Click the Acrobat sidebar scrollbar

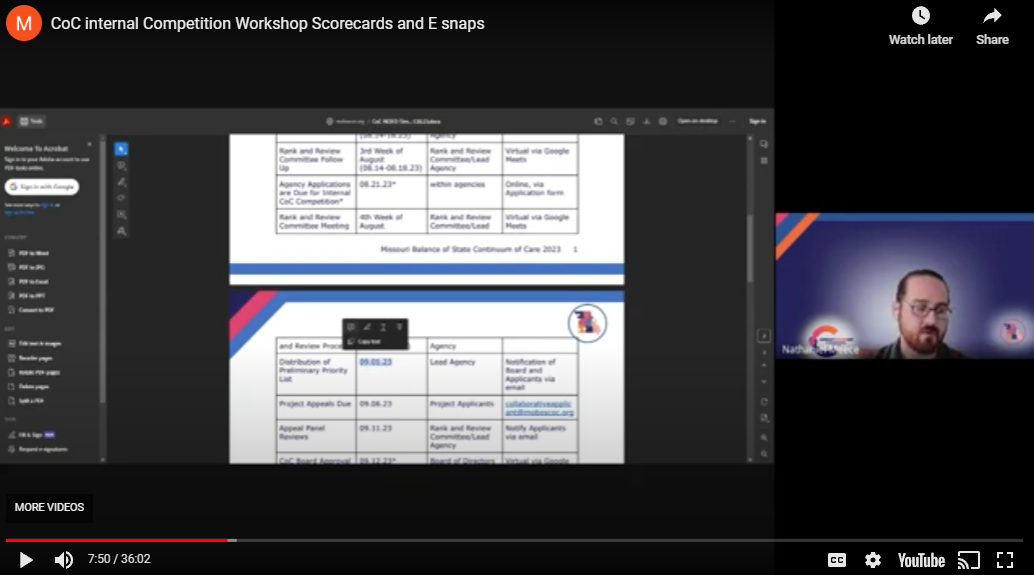(x=102, y=270)
